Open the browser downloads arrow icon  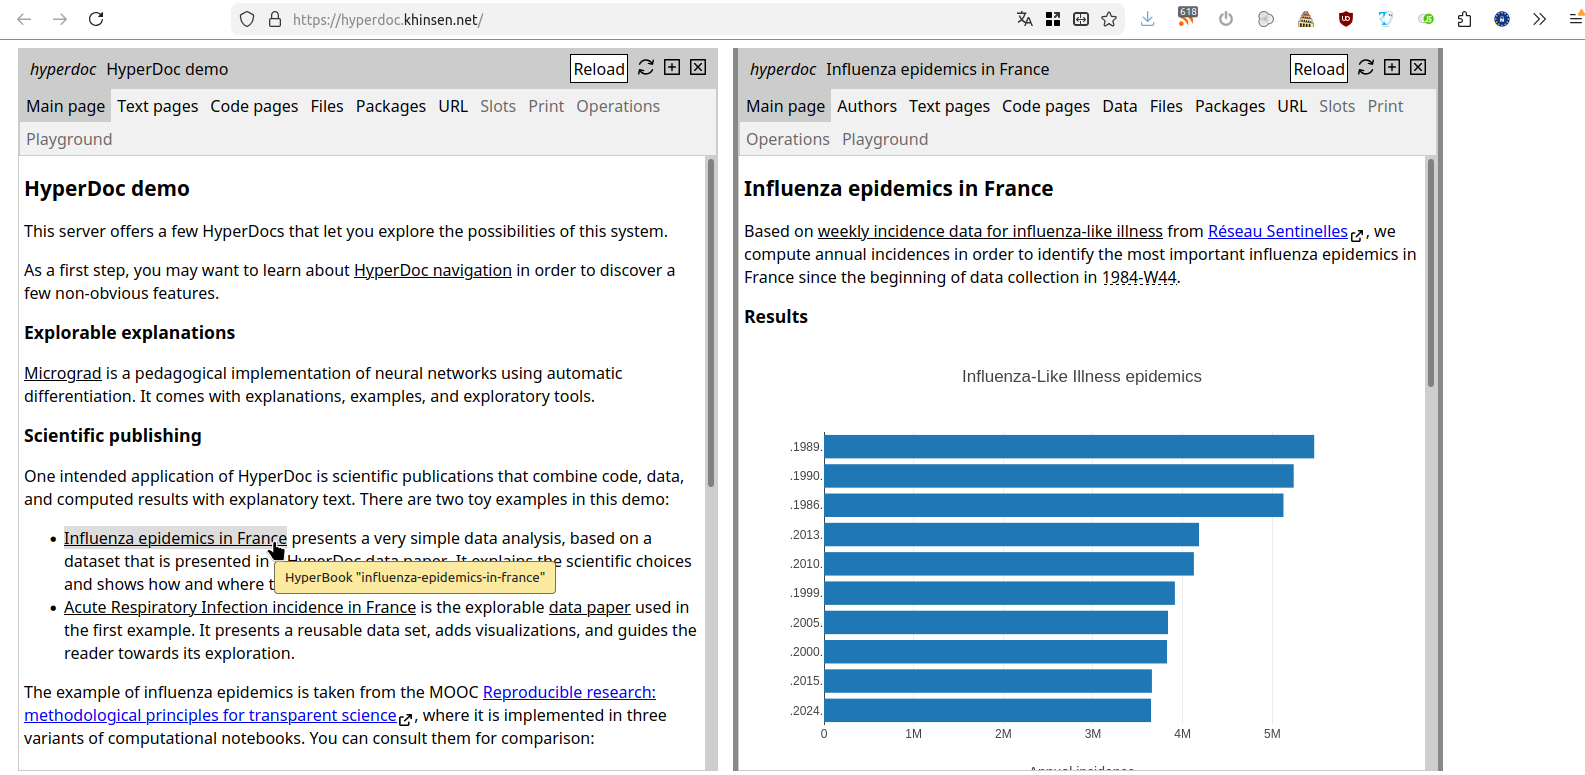tap(1148, 19)
